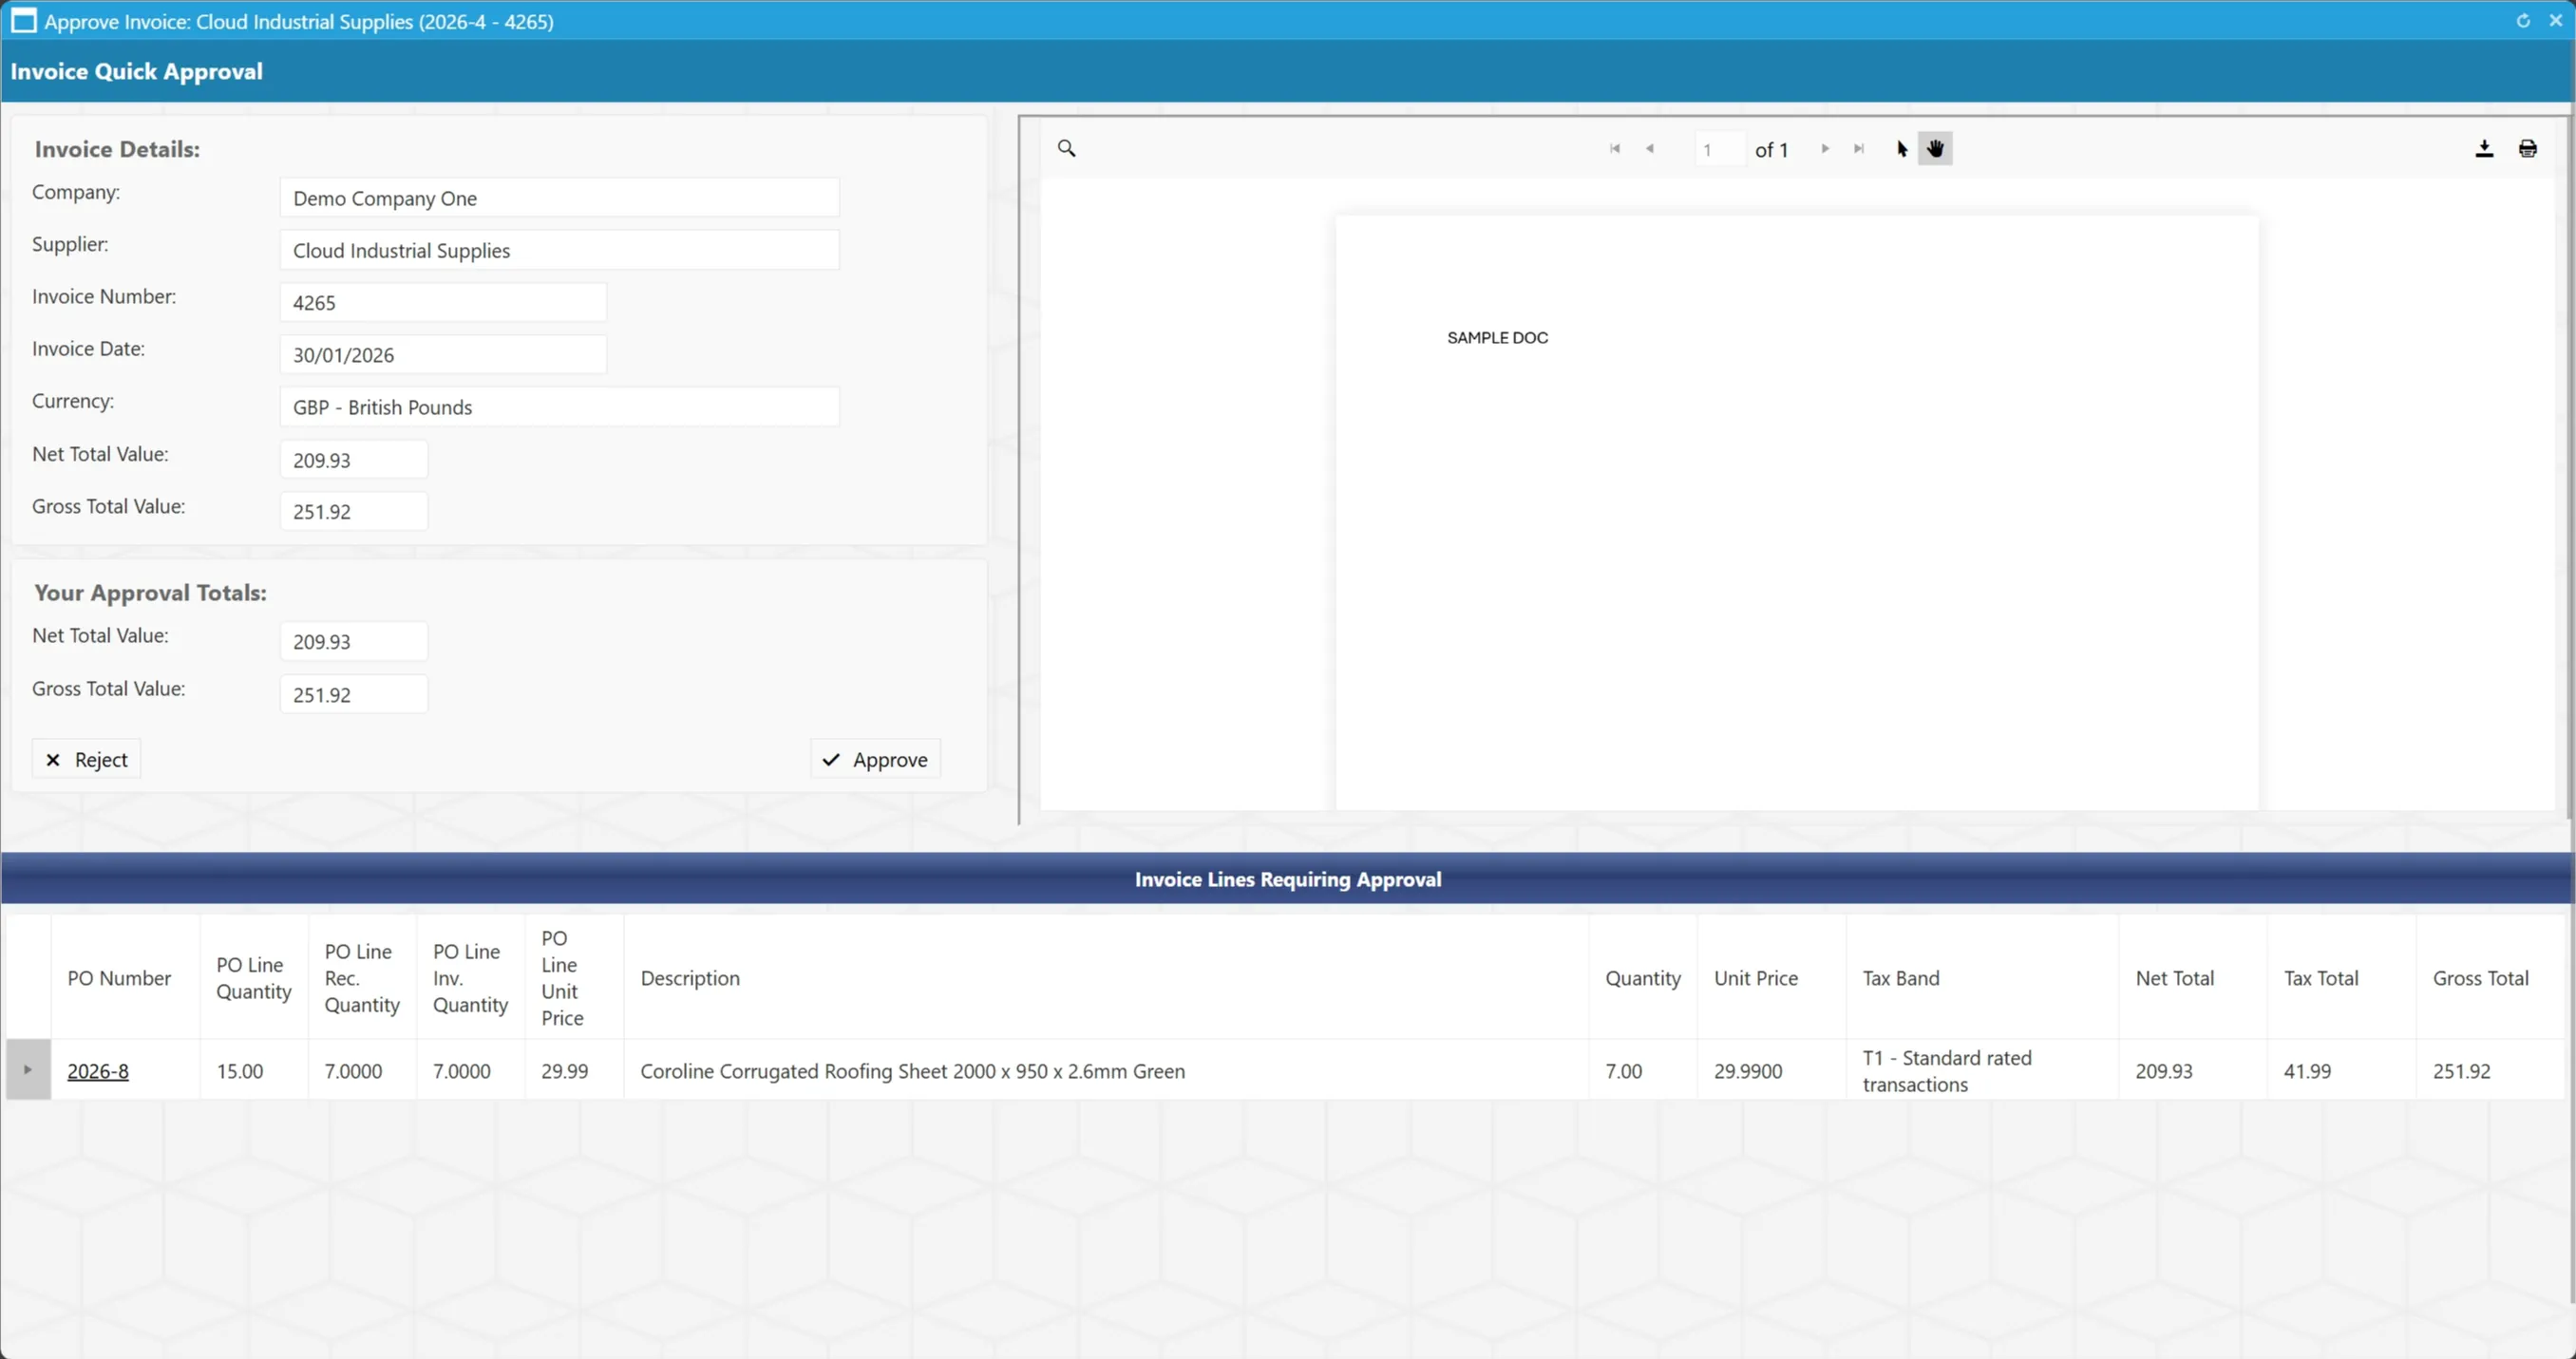2576x1359 pixels.
Task: Click the 7.00 quantity cell
Action: (x=1643, y=1070)
